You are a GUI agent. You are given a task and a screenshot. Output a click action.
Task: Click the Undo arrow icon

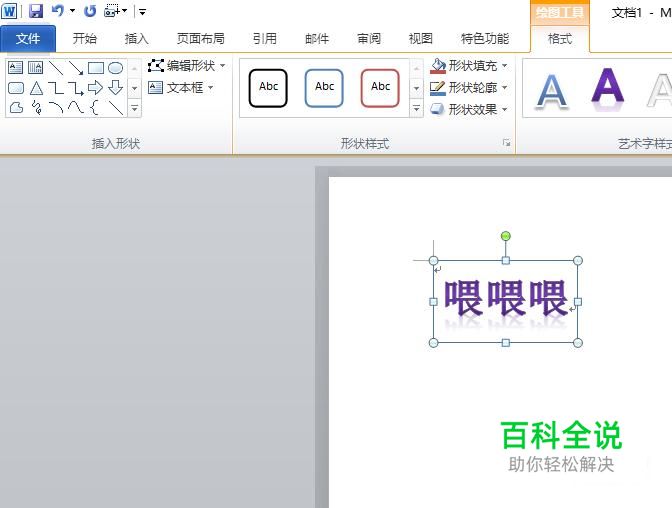[x=58, y=11]
